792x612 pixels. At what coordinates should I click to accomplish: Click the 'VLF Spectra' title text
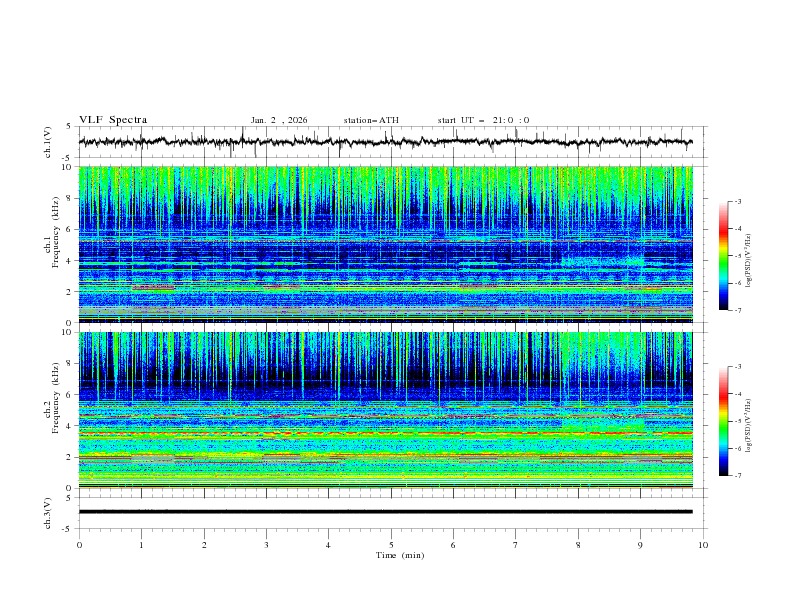[113, 120]
